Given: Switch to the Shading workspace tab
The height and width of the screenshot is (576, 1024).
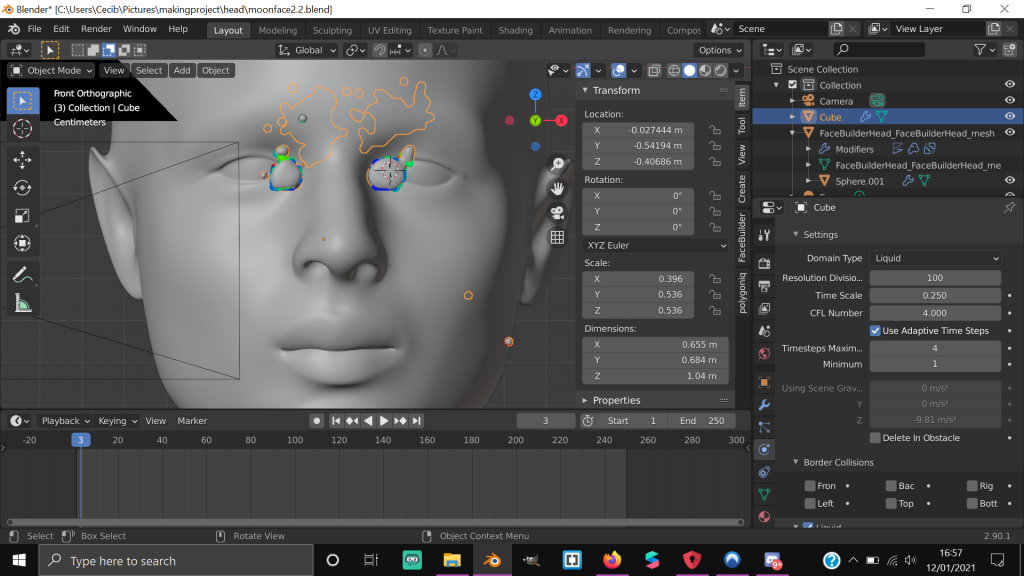Looking at the screenshot, I should [515, 30].
